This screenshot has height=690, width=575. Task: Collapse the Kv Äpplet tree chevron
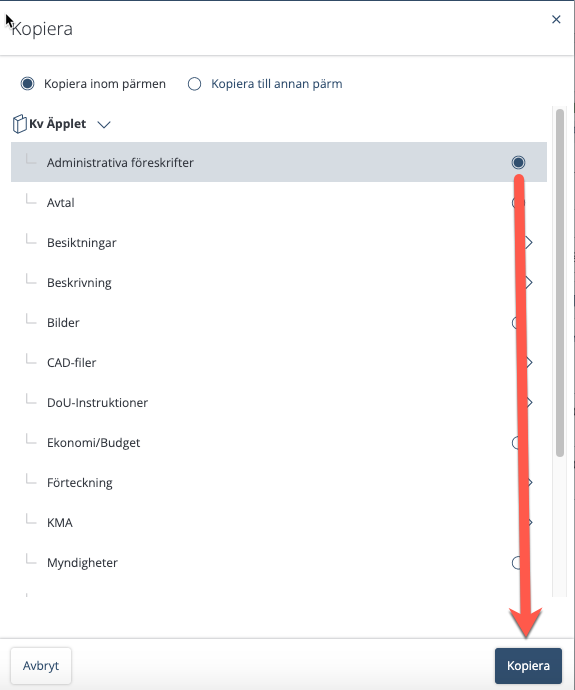point(104,125)
